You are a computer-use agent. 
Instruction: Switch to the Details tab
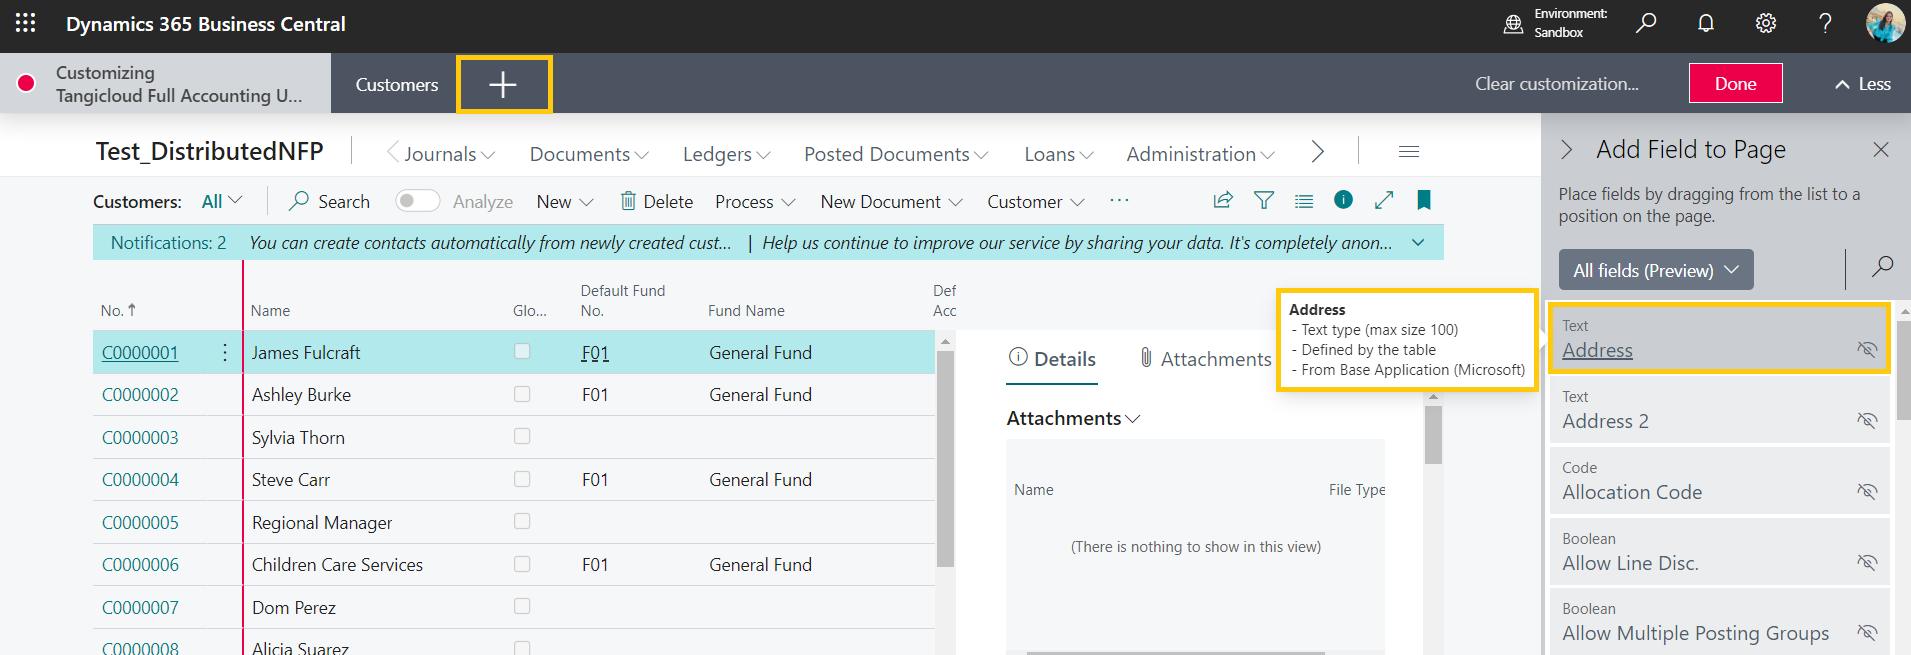(1052, 359)
